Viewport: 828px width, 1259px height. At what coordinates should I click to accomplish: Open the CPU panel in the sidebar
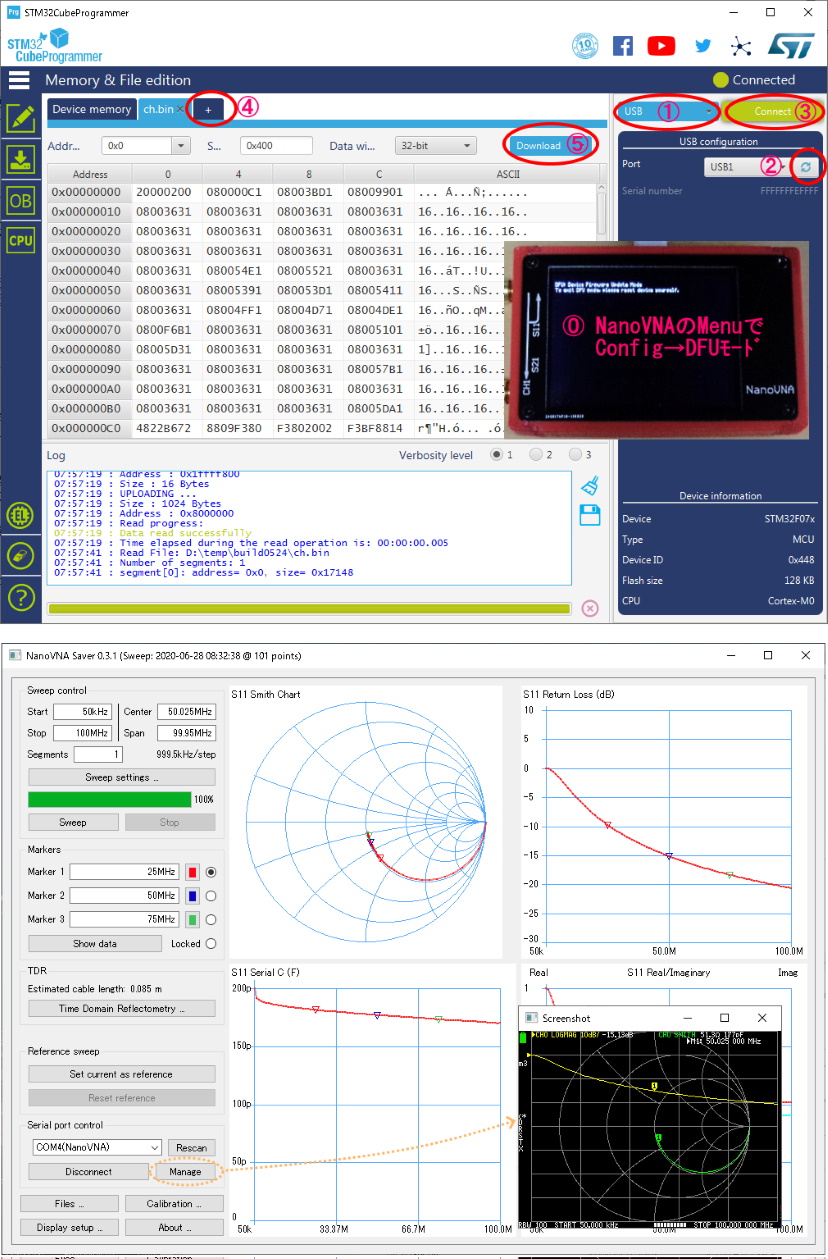(x=21, y=240)
